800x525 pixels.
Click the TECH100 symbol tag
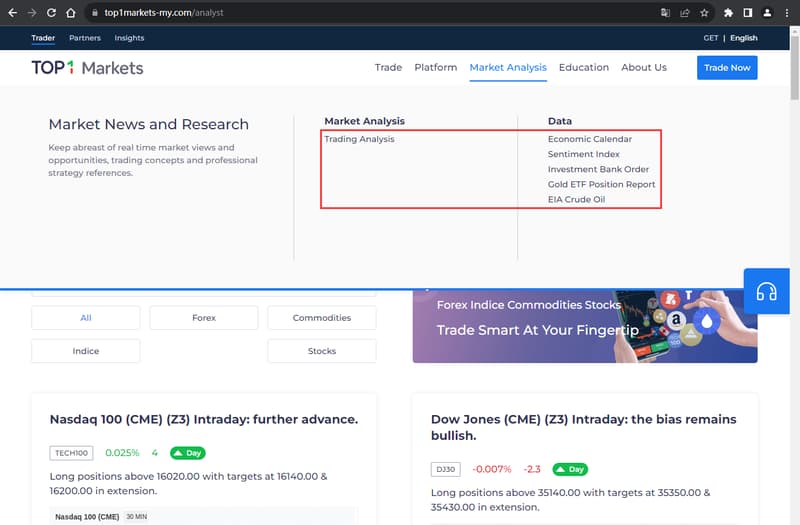(x=71, y=453)
